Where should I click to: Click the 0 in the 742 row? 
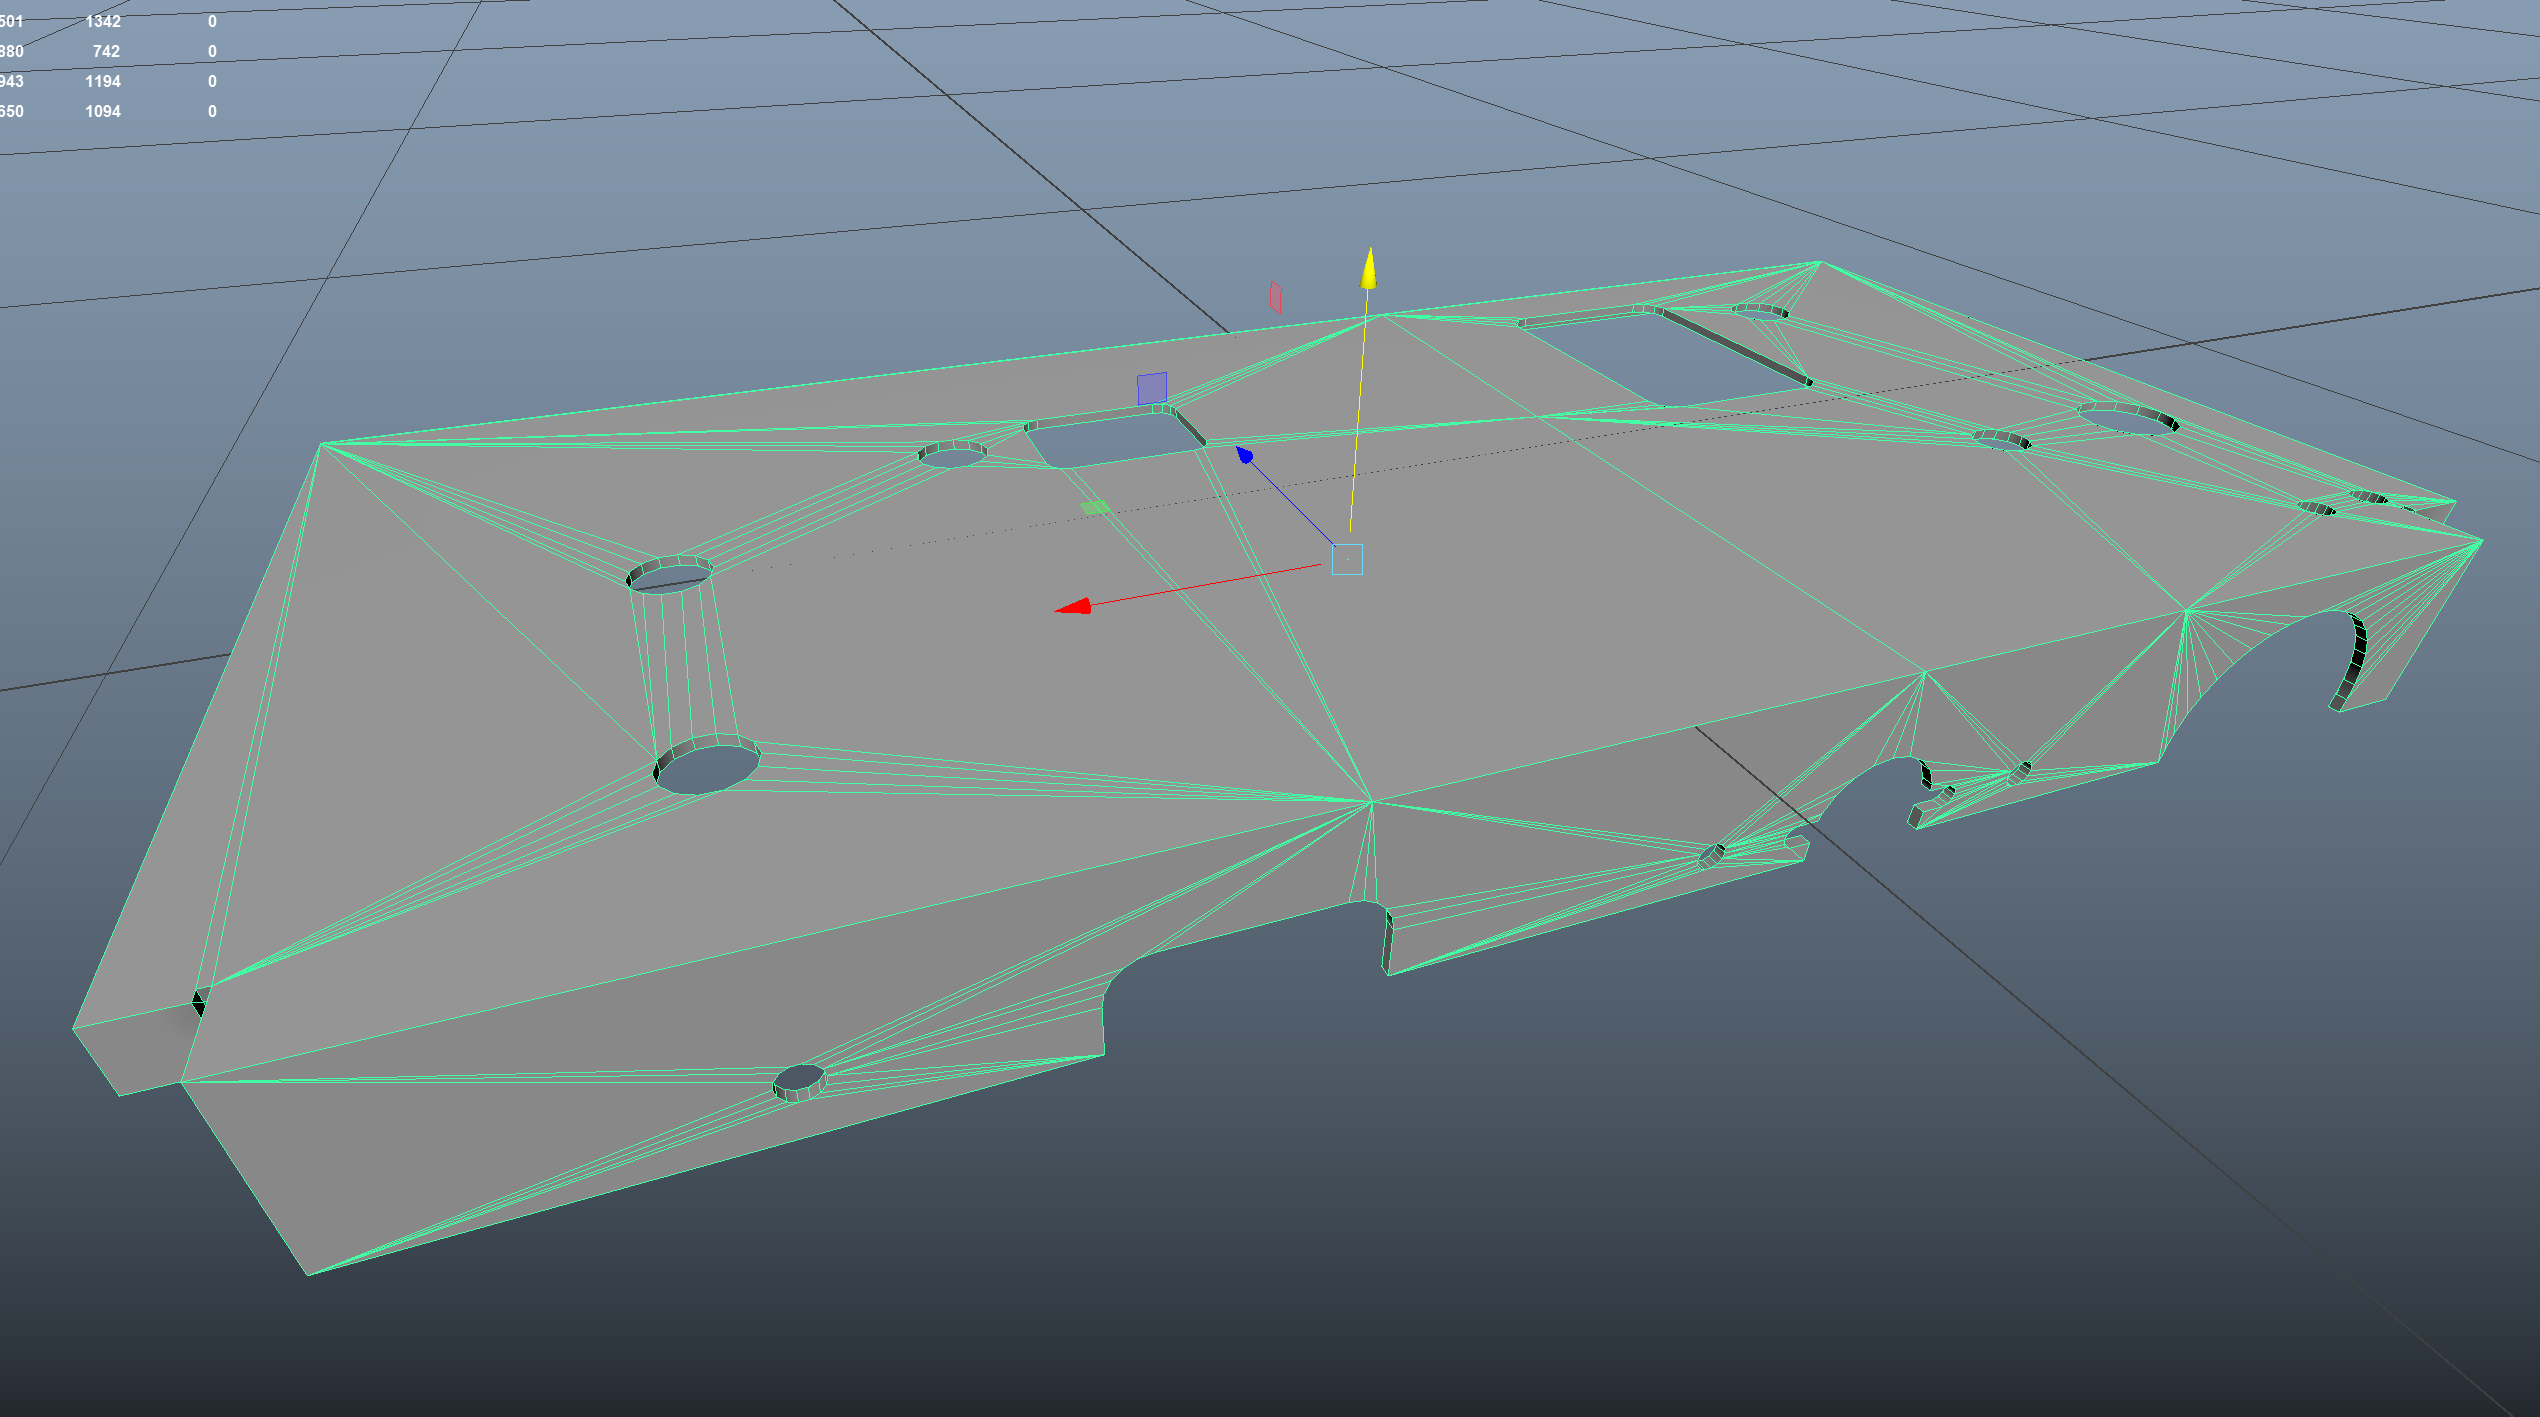pos(212,51)
